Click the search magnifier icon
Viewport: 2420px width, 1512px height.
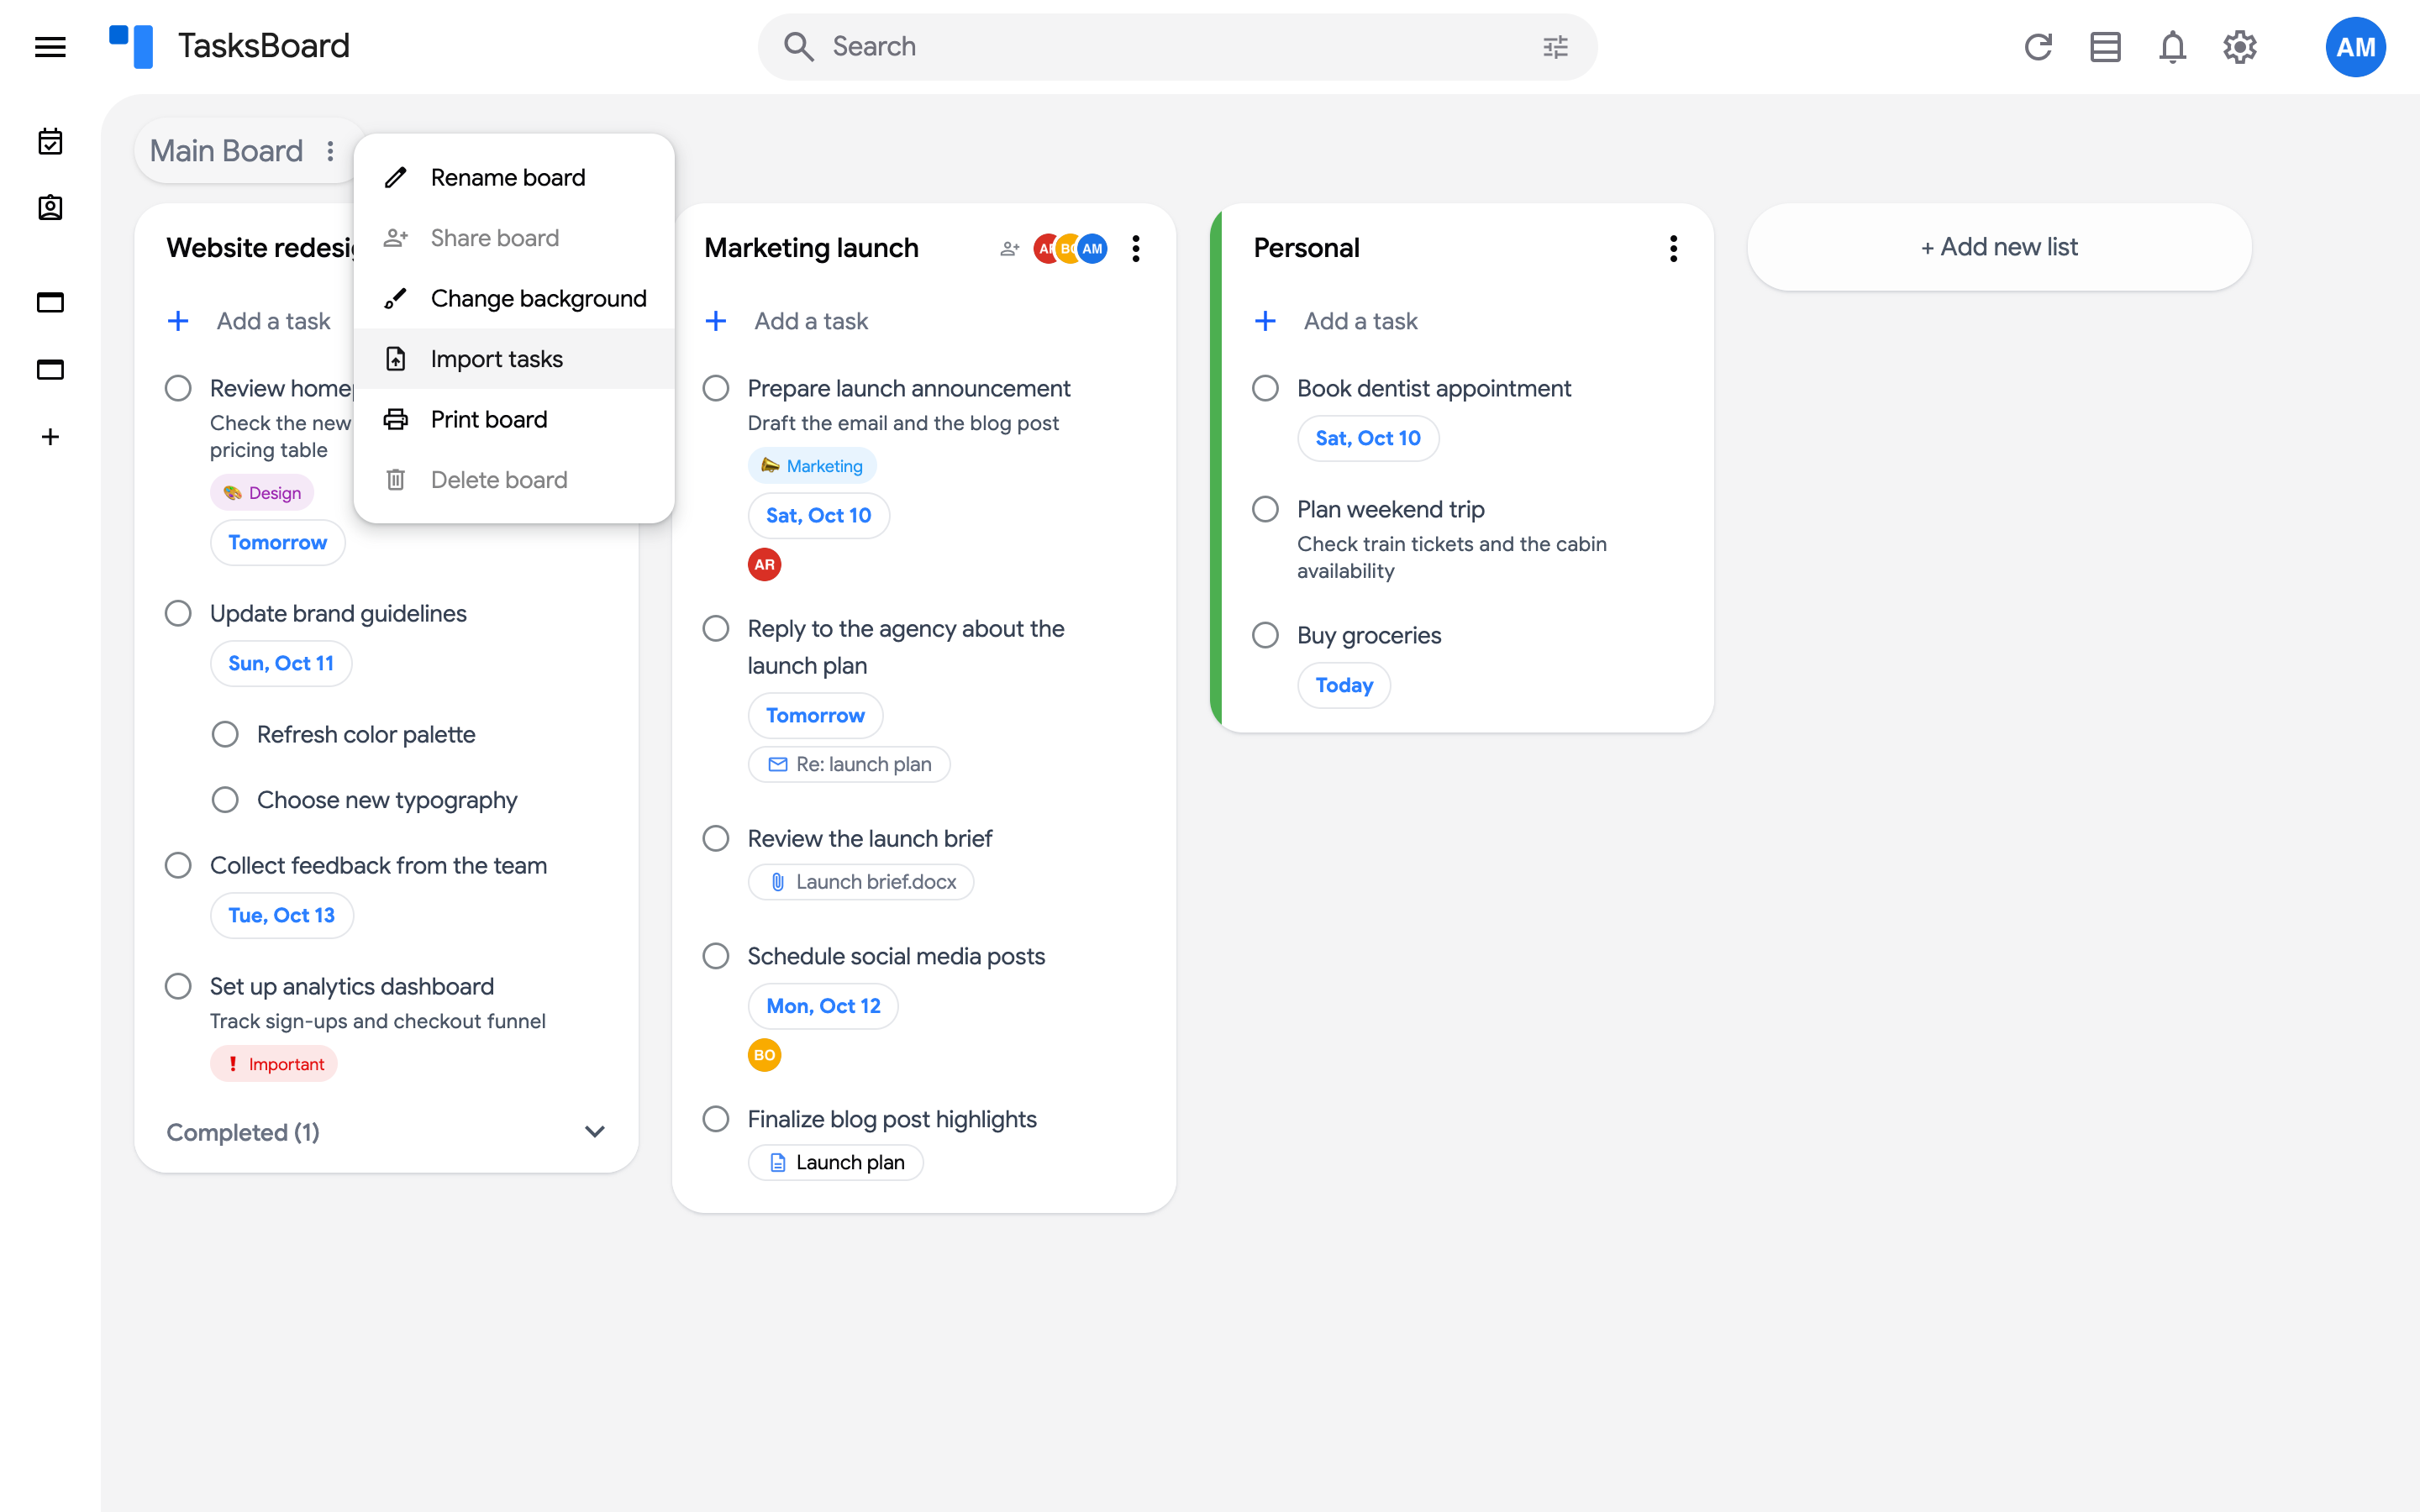798,46
